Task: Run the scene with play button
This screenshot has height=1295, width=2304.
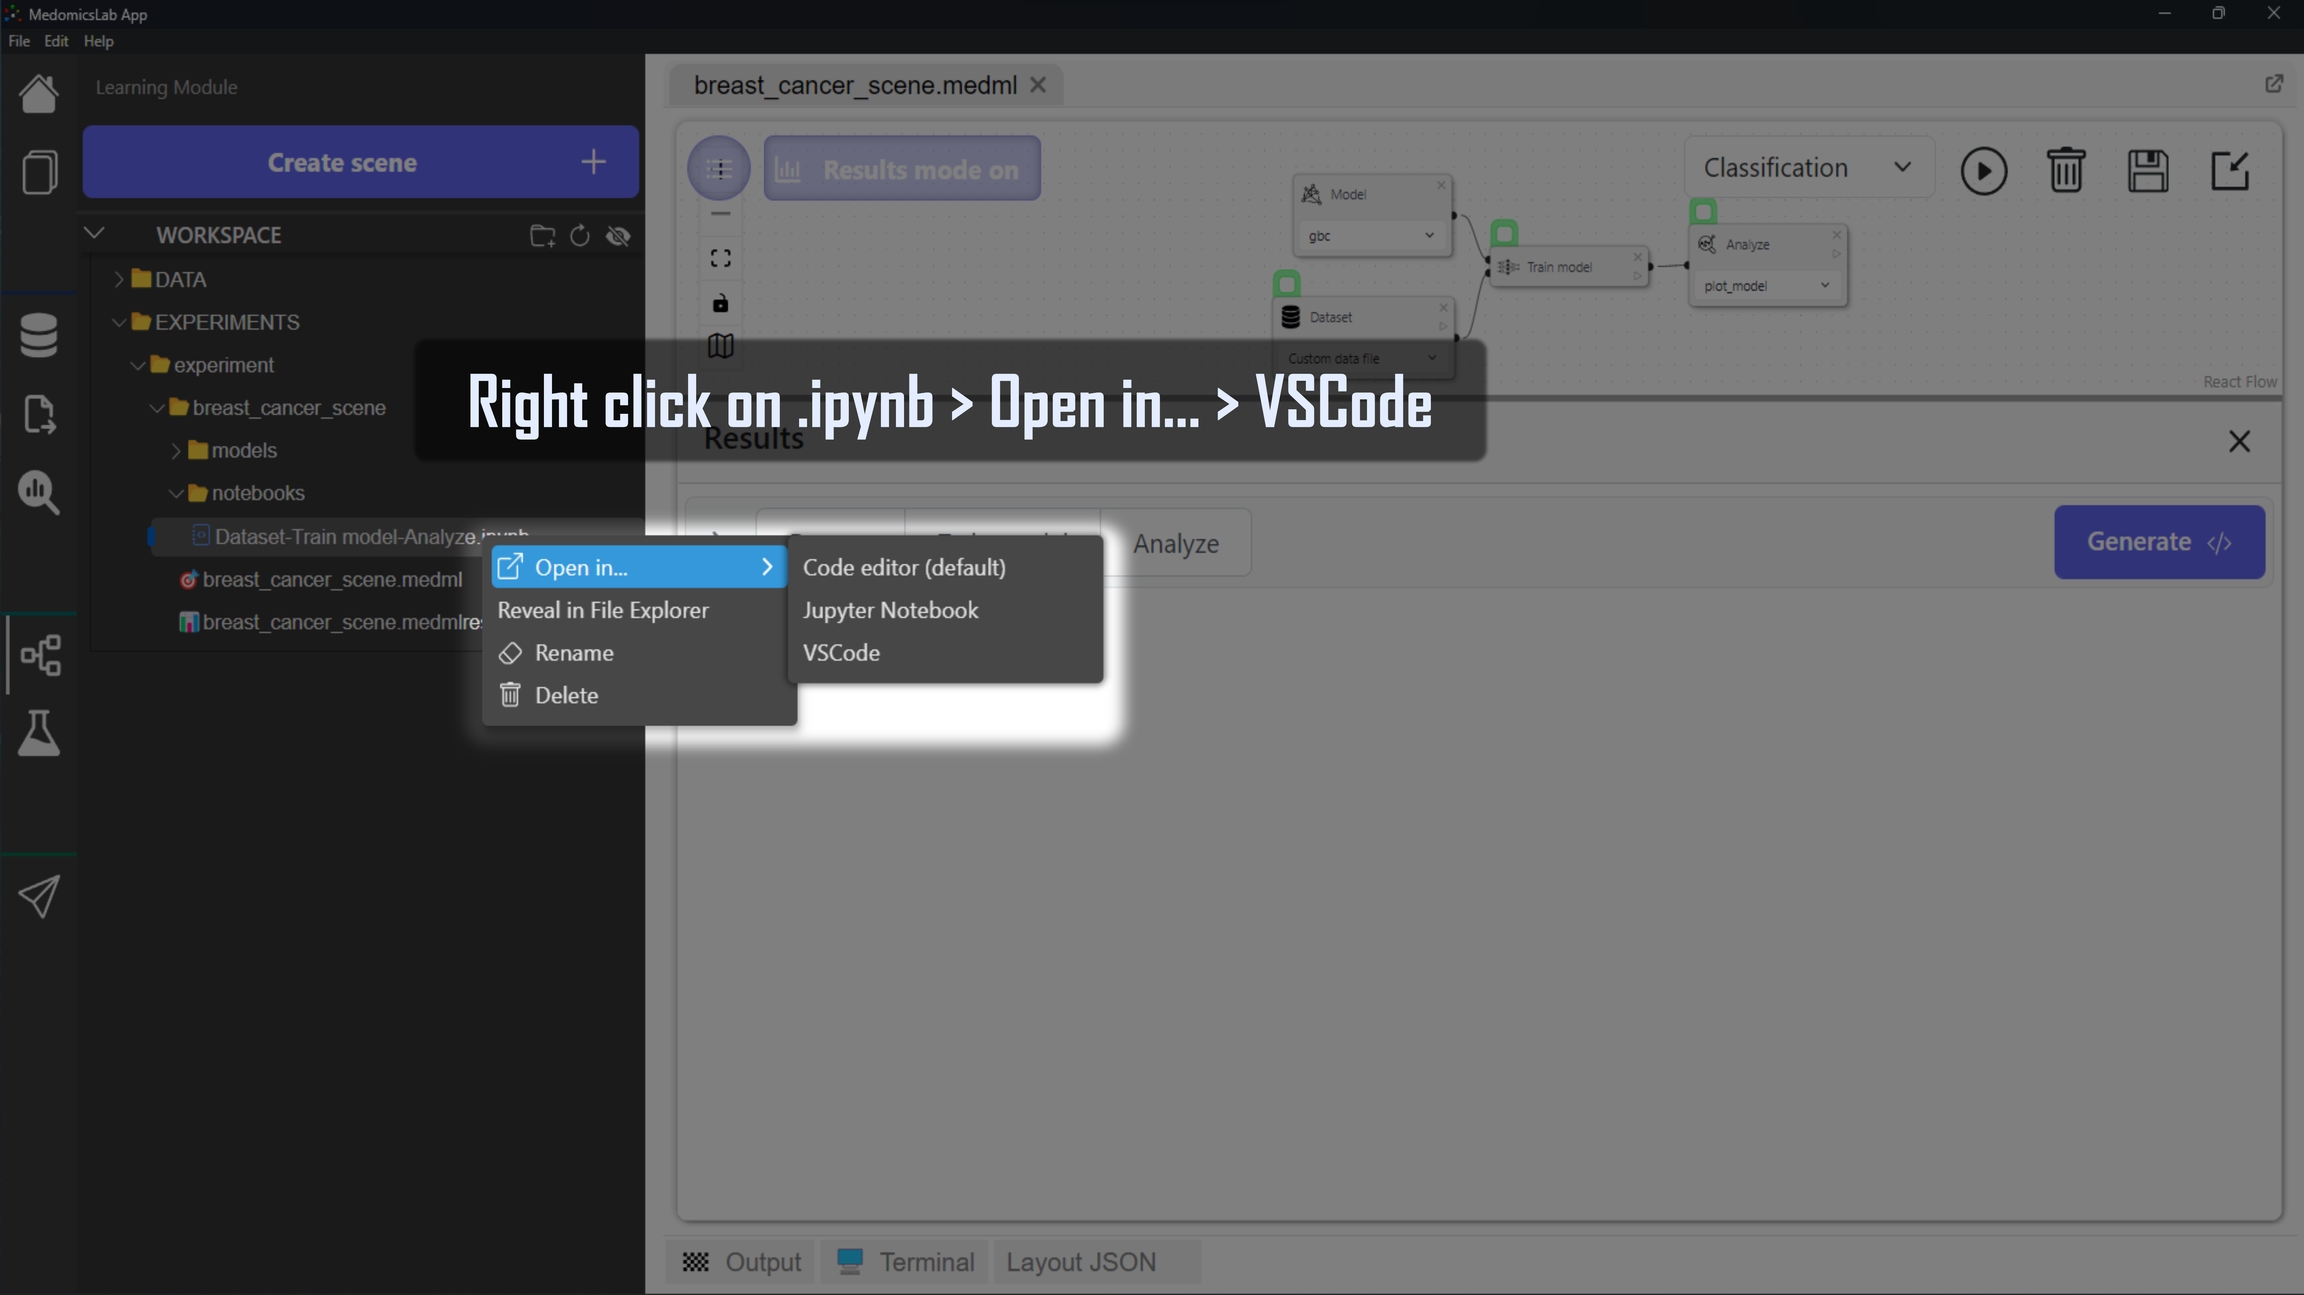Action: [1983, 171]
